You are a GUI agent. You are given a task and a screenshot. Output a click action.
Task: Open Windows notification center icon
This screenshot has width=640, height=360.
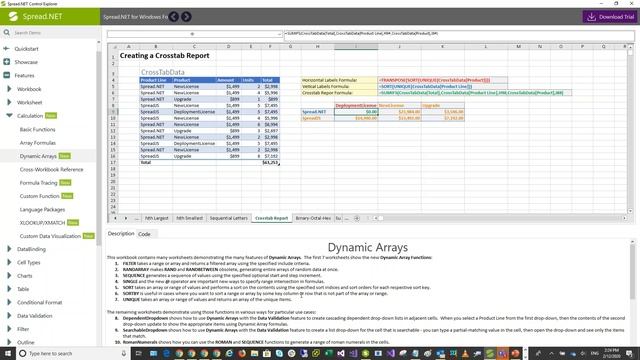(630, 353)
